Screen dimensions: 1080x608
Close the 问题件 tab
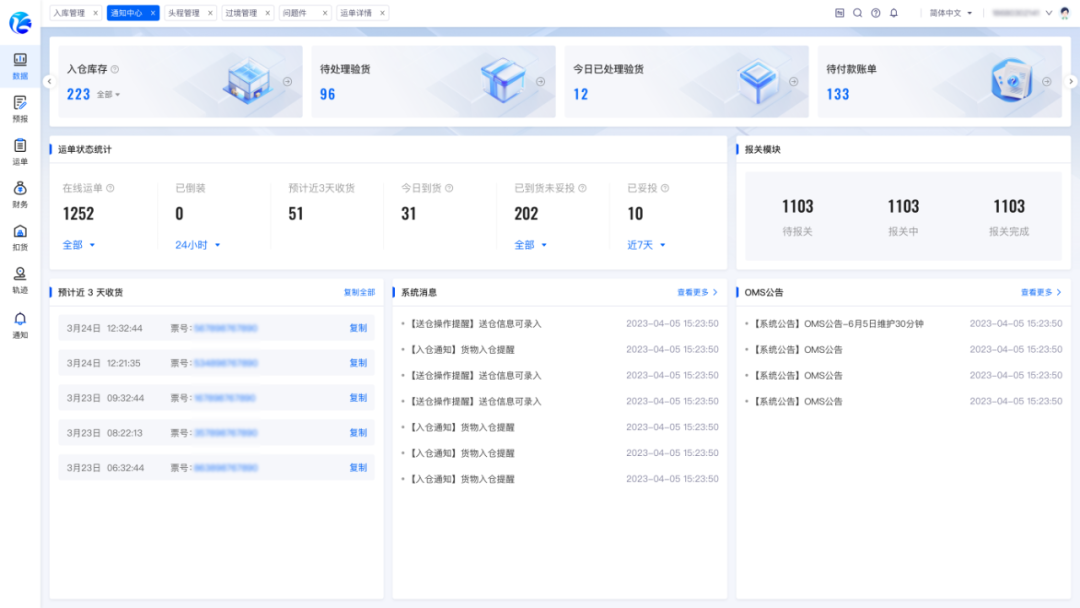(325, 13)
